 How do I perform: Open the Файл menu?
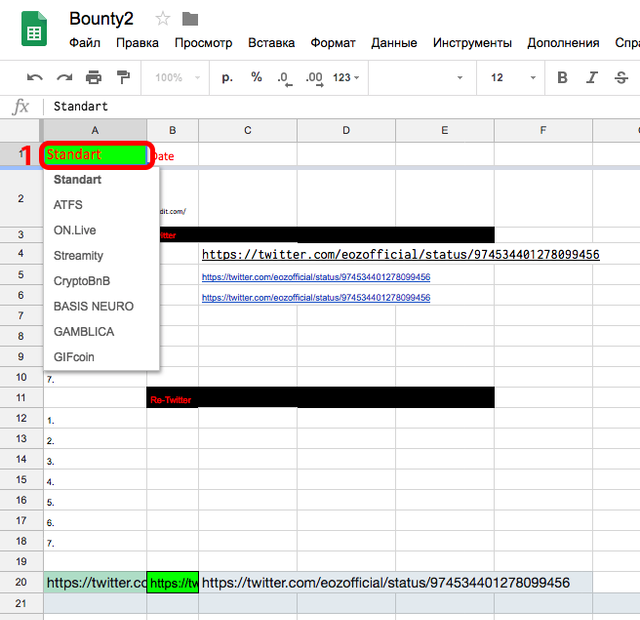pyautogui.click(x=84, y=42)
